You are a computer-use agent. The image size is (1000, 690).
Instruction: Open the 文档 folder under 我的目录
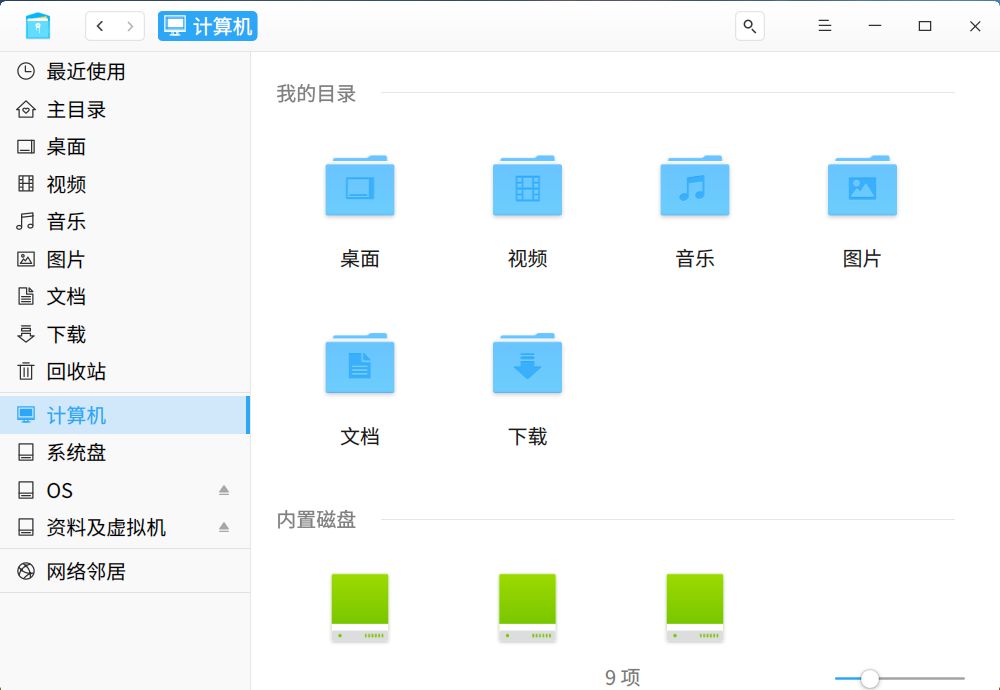tap(359, 365)
